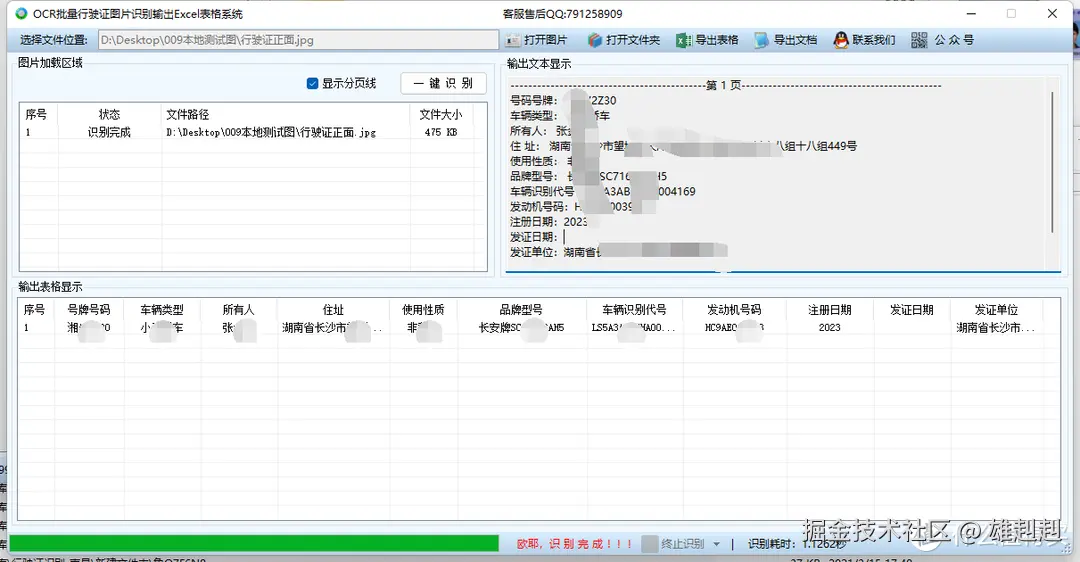
Task: Select the 导出表格 toolbar label
Action: (x=716, y=41)
